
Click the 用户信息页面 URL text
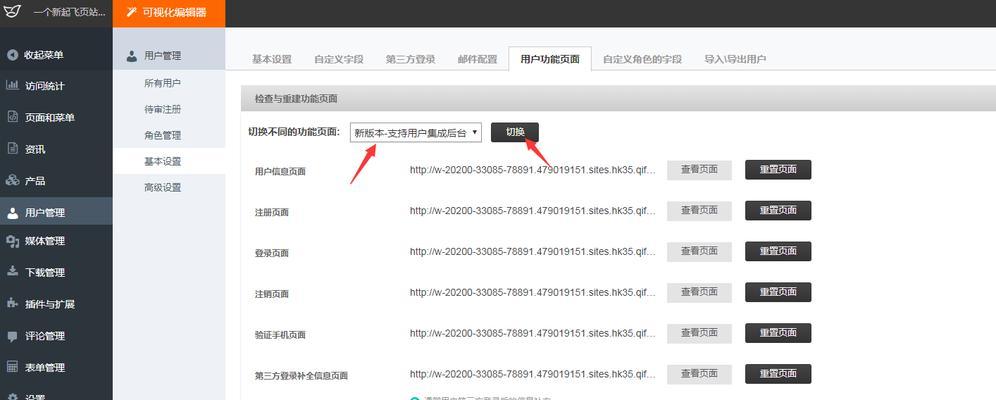tap(532, 170)
